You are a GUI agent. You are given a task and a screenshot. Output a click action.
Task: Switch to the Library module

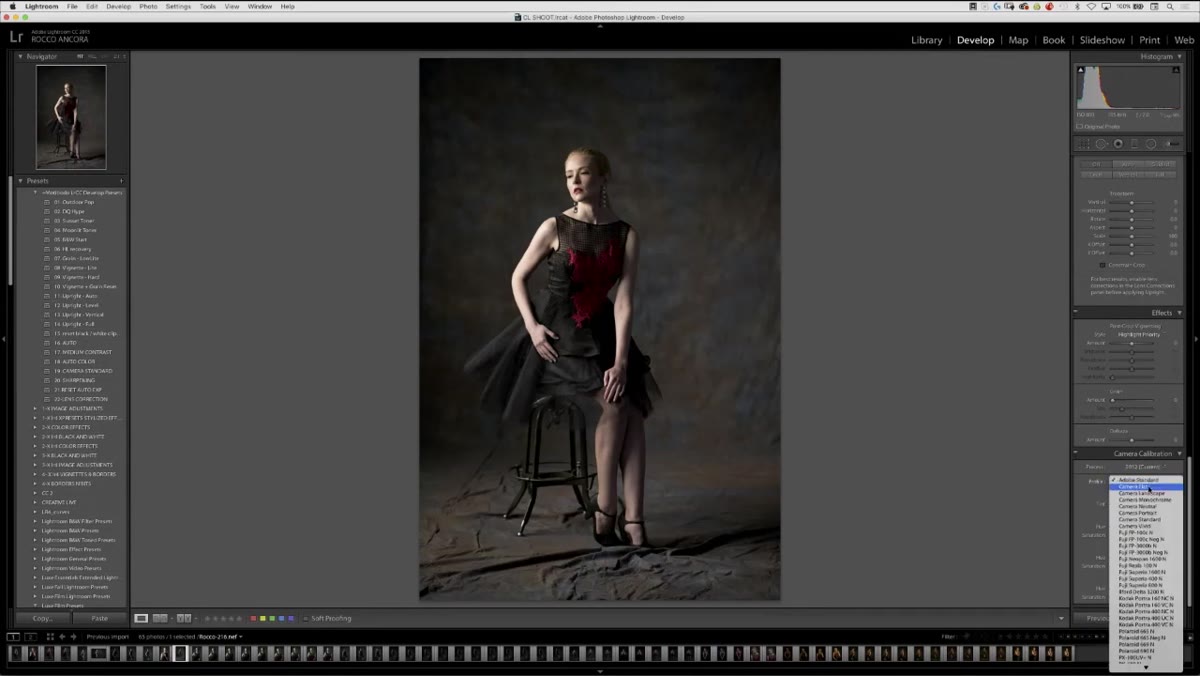pyautogui.click(x=927, y=40)
